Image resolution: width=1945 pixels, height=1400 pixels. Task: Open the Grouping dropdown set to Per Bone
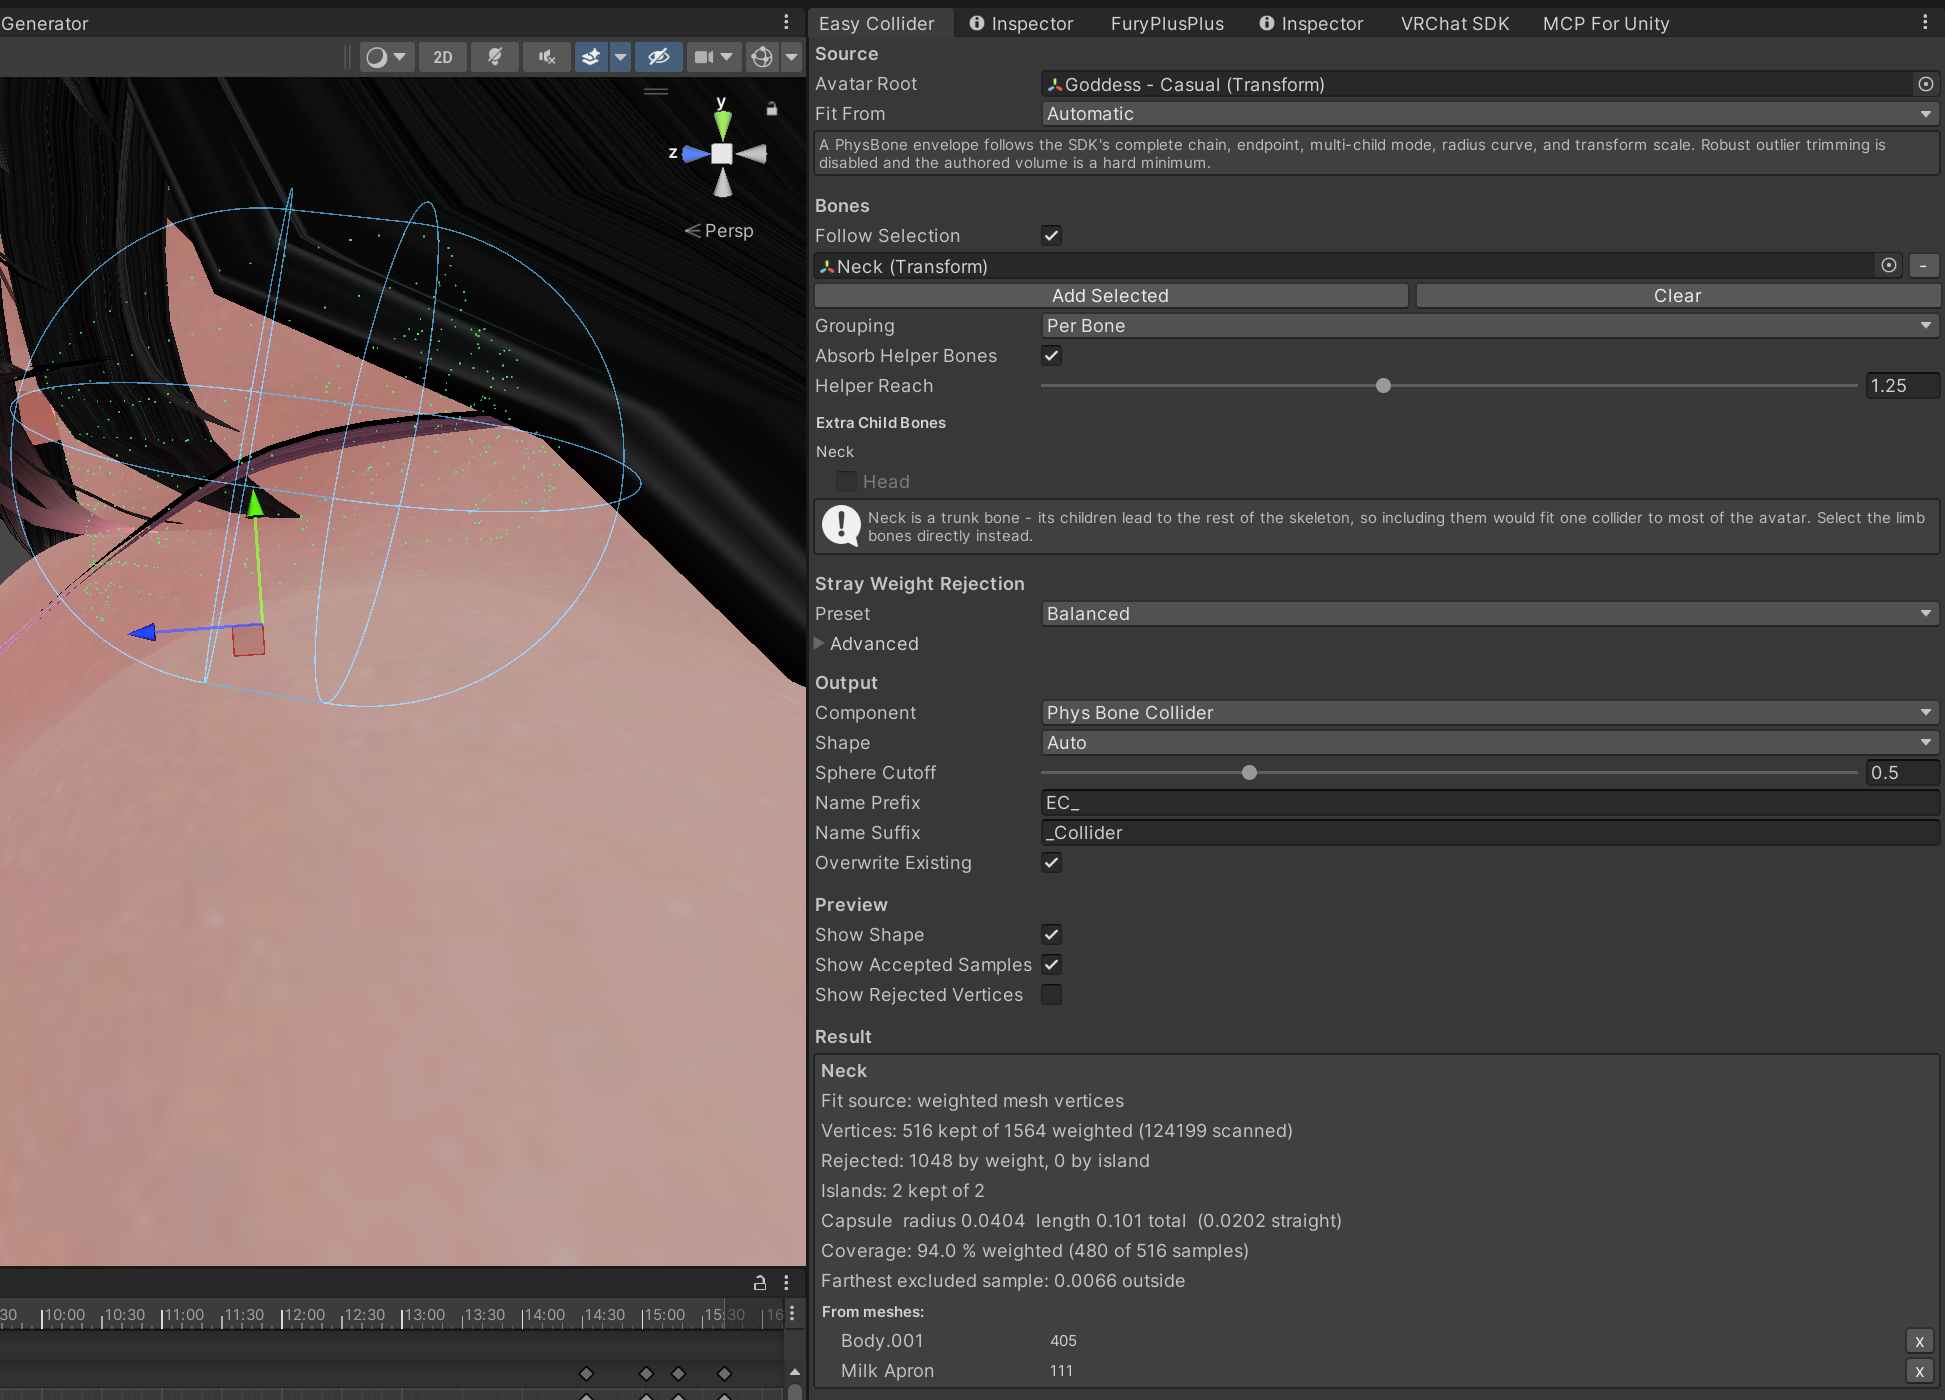[x=1490, y=326]
